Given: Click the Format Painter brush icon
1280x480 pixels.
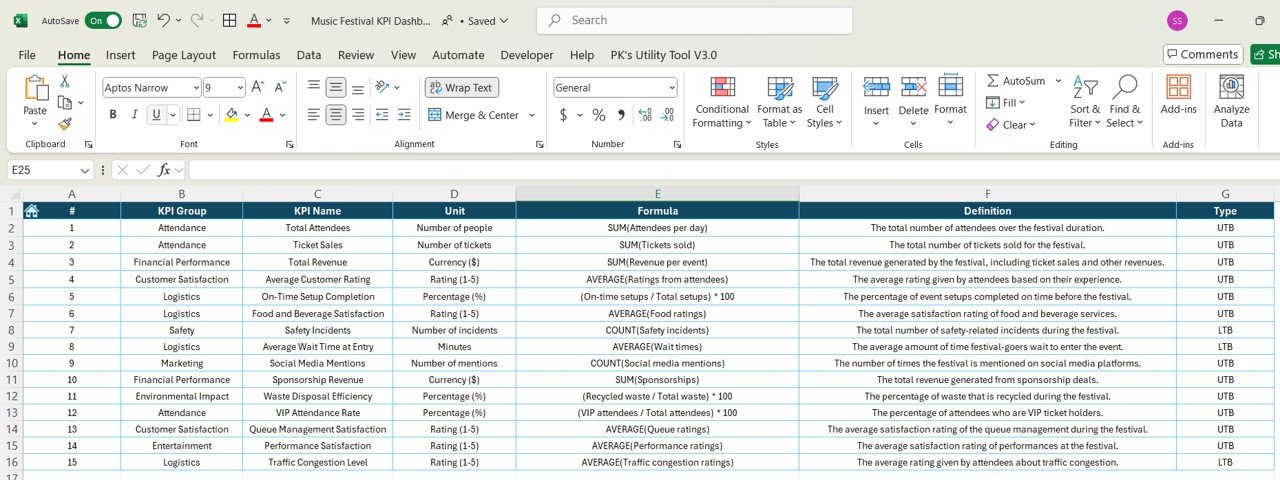Looking at the screenshot, I should pyautogui.click(x=65, y=124).
